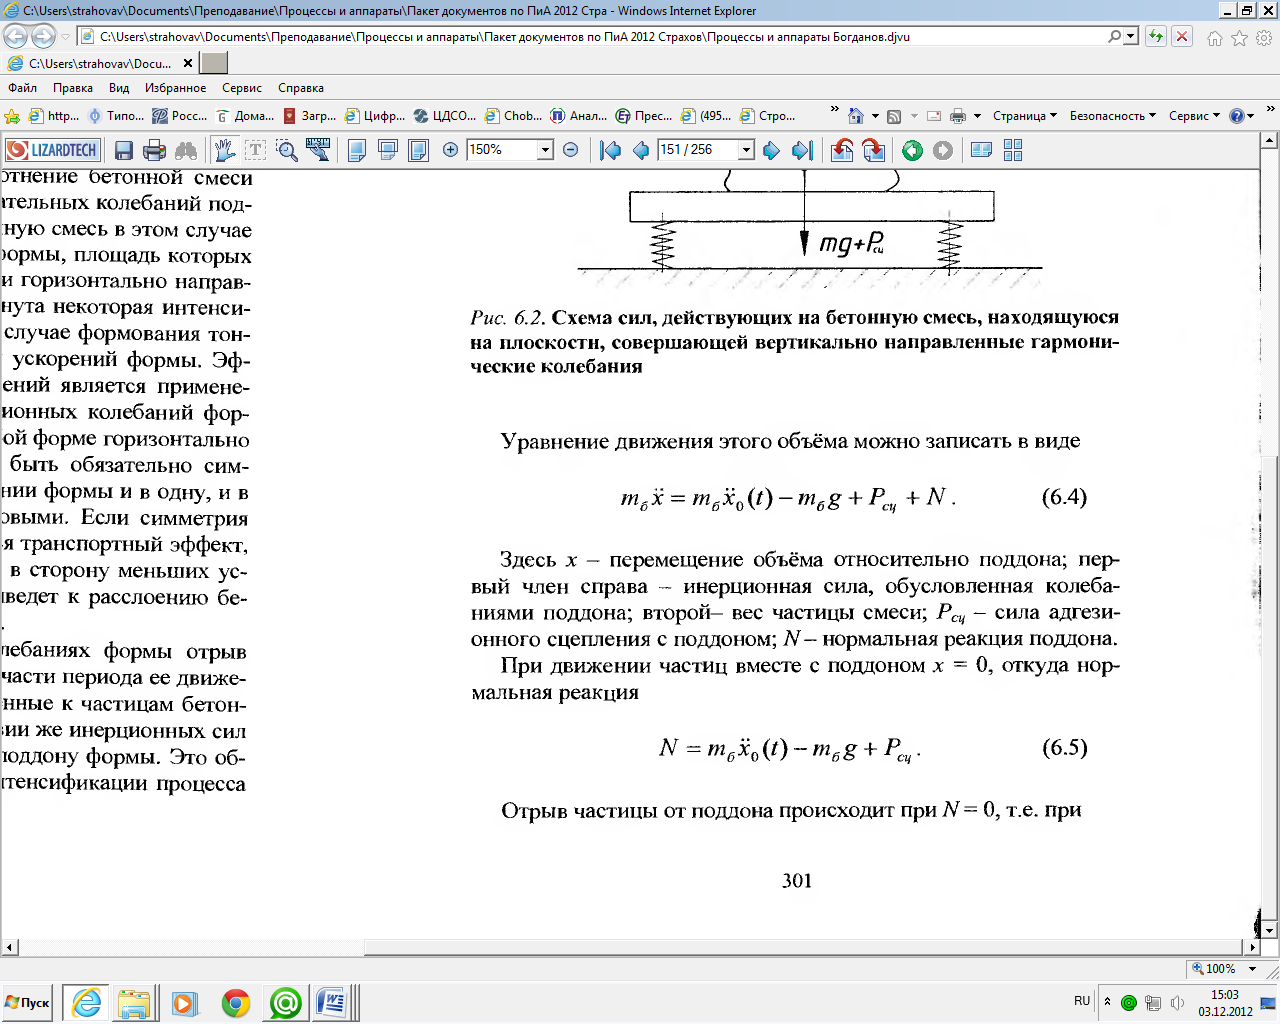Select the ruler-style tool beside magnifier

point(318,150)
